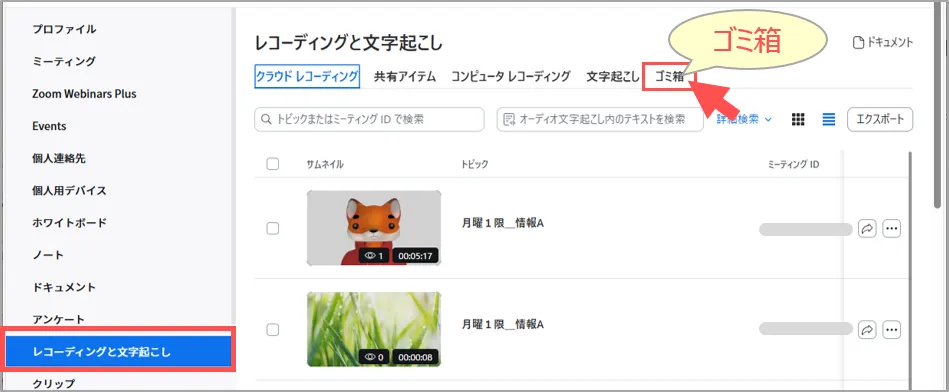Viewport: 949px width, 392px height.
Task: Go to 個人用デバイス in sidebar
Action: pyautogui.click(x=69, y=191)
